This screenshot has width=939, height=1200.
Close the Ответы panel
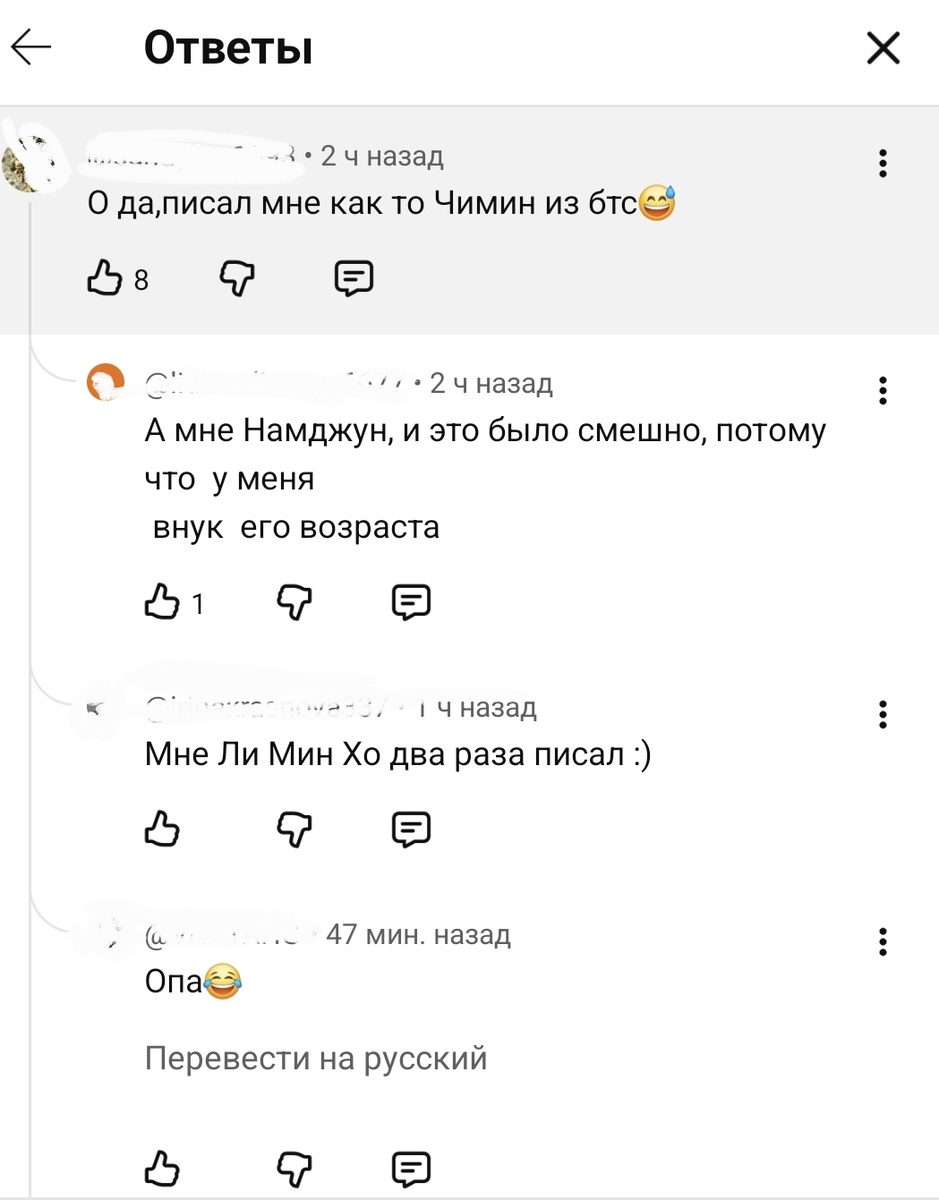tap(881, 47)
